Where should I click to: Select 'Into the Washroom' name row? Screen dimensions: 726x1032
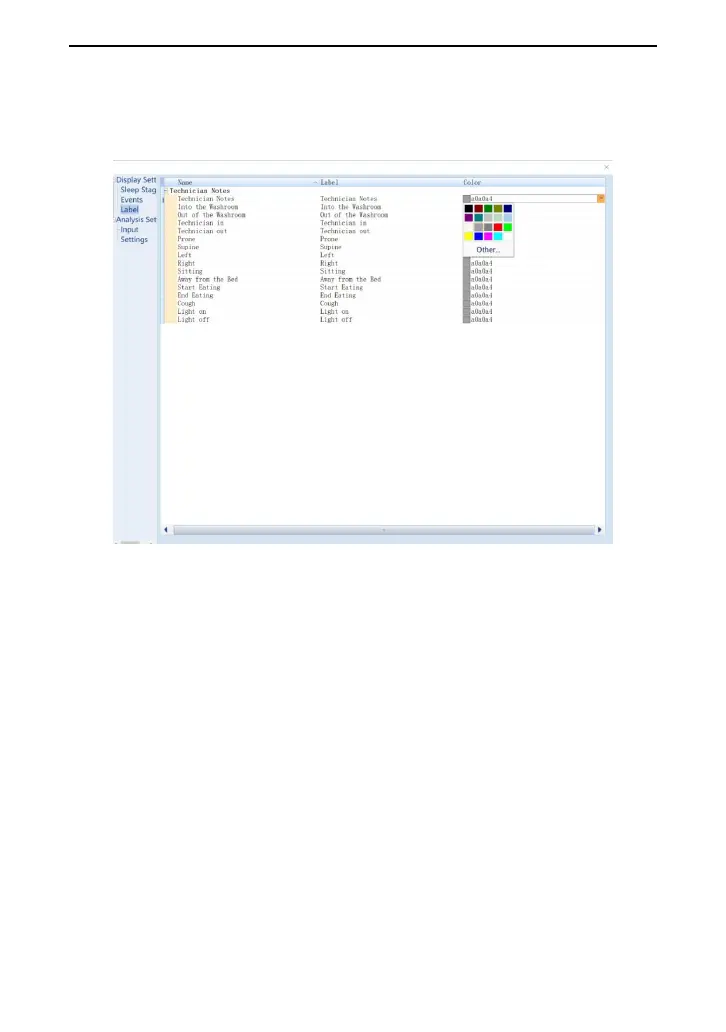[x=208, y=207]
